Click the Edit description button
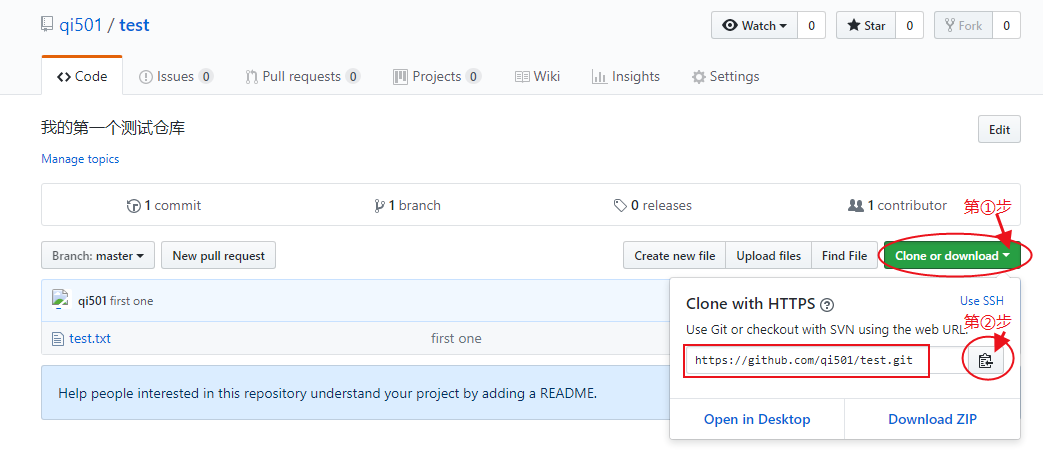 (x=999, y=130)
